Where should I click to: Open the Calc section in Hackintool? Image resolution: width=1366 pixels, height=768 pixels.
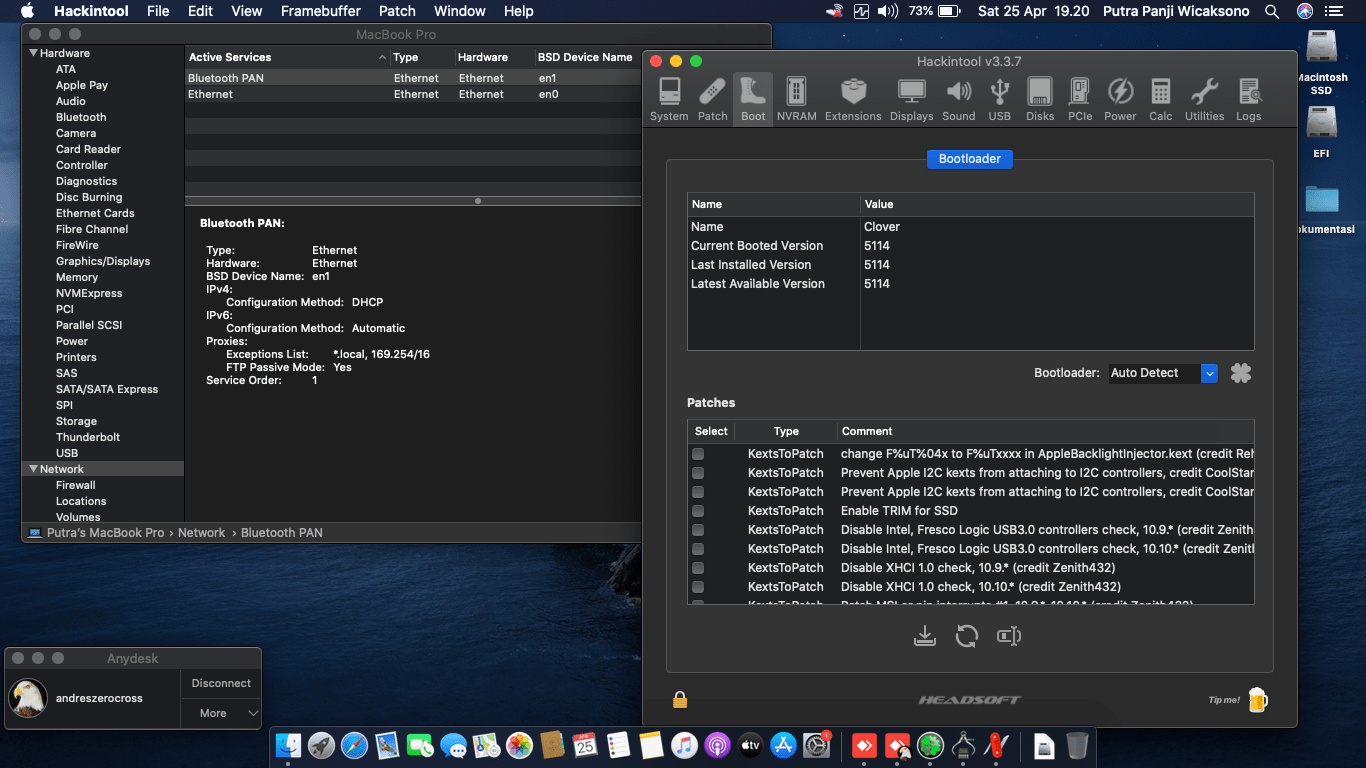point(1160,100)
